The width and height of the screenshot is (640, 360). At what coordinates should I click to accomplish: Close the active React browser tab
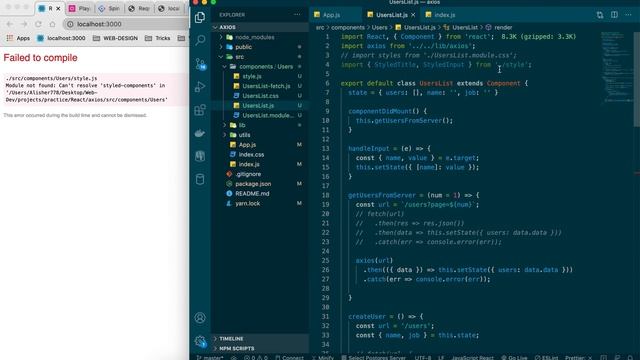tap(58, 9)
